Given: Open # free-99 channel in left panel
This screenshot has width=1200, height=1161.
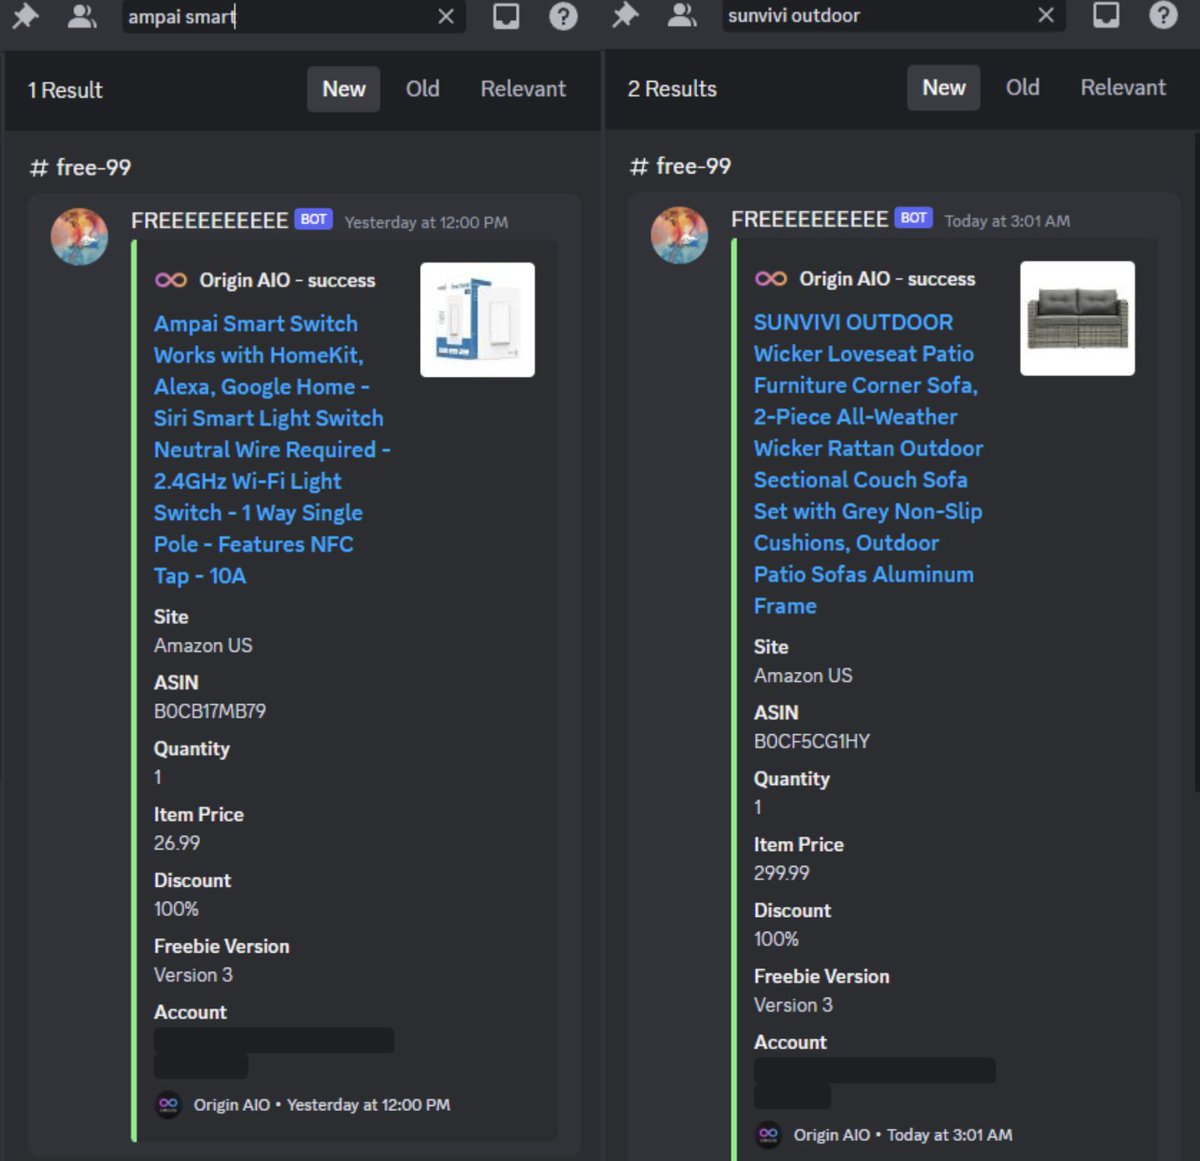Looking at the screenshot, I should [80, 167].
